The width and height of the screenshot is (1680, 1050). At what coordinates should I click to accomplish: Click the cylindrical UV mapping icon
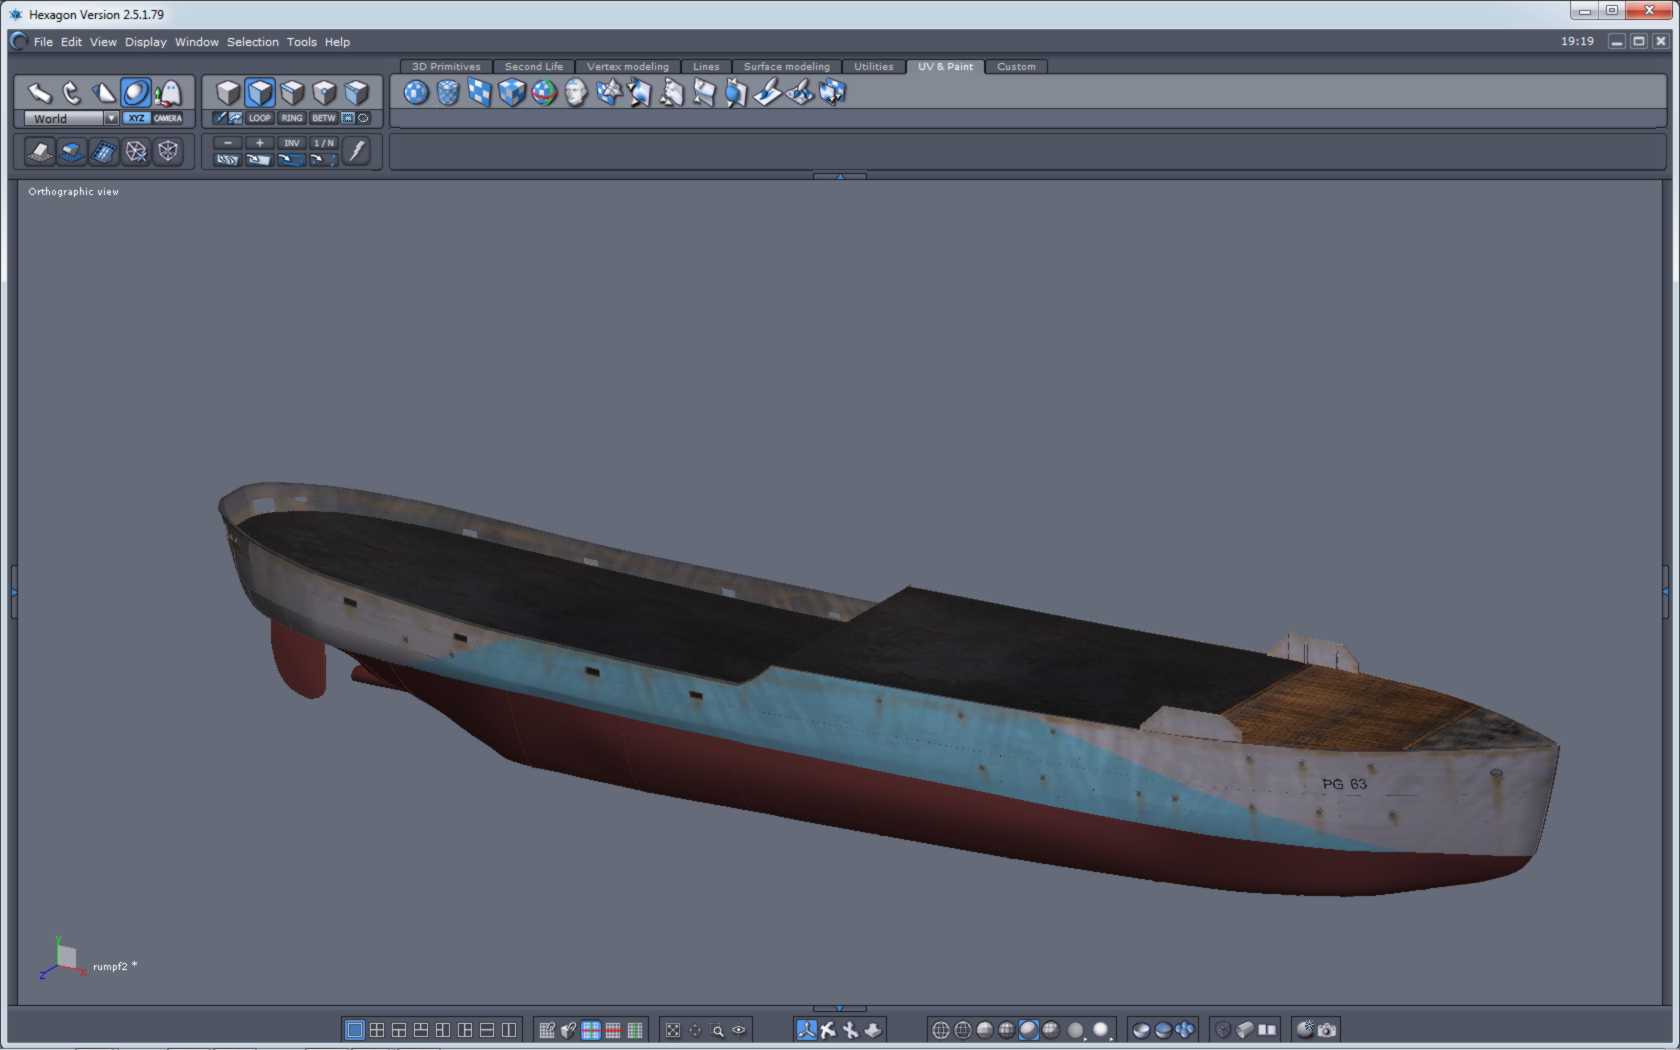point(448,93)
